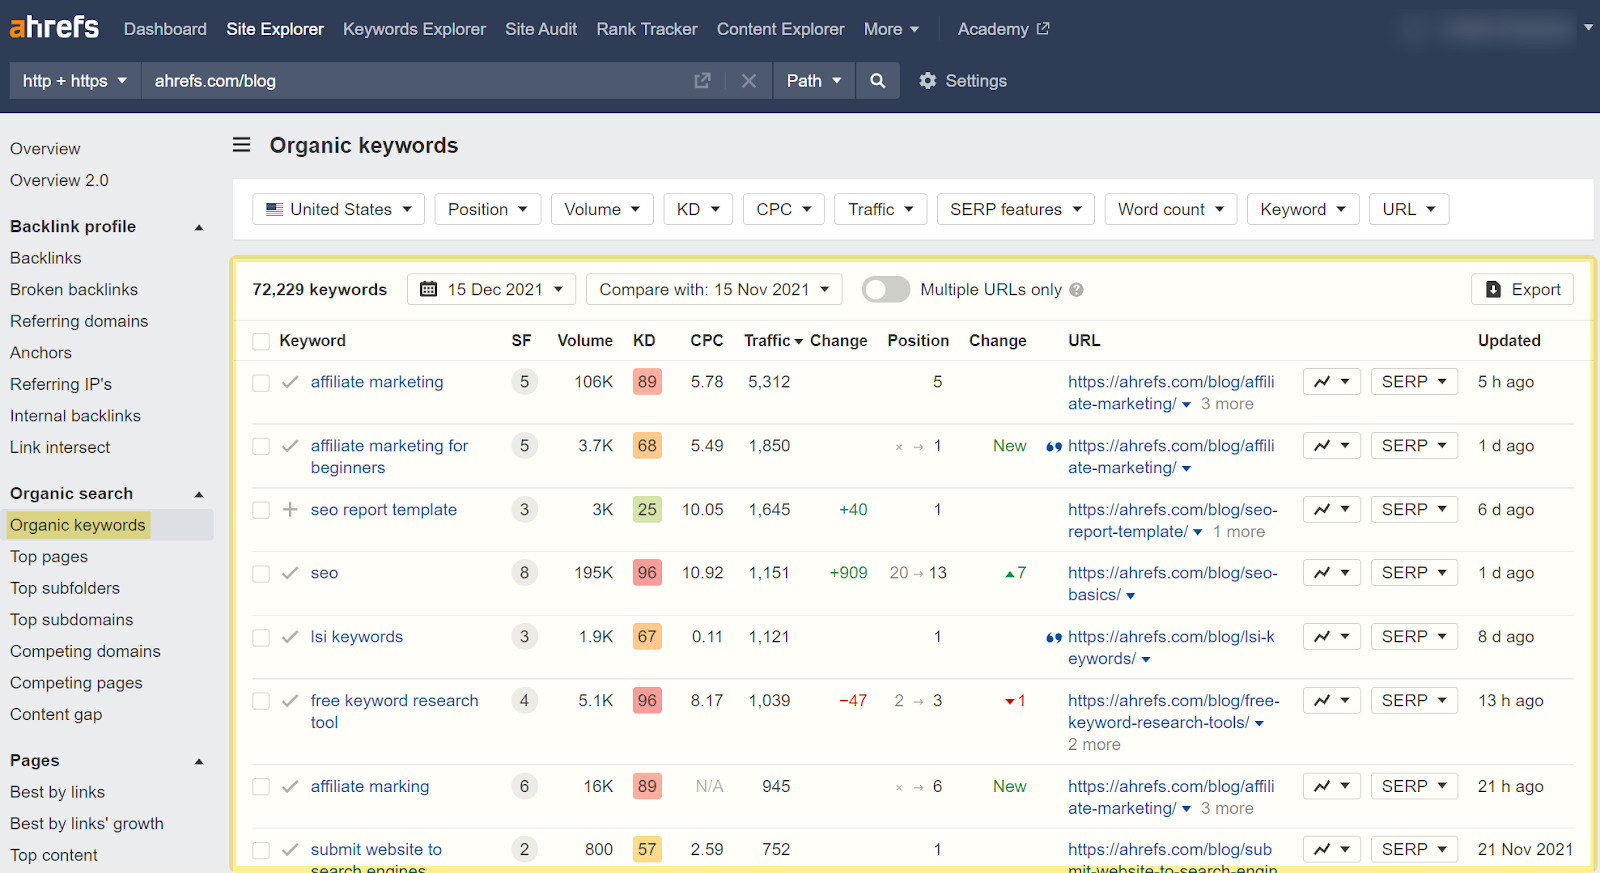Viewport: 1600px width, 873px height.
Task: Open the lsi keywords keyword link
Action: [x=356, y=637]
